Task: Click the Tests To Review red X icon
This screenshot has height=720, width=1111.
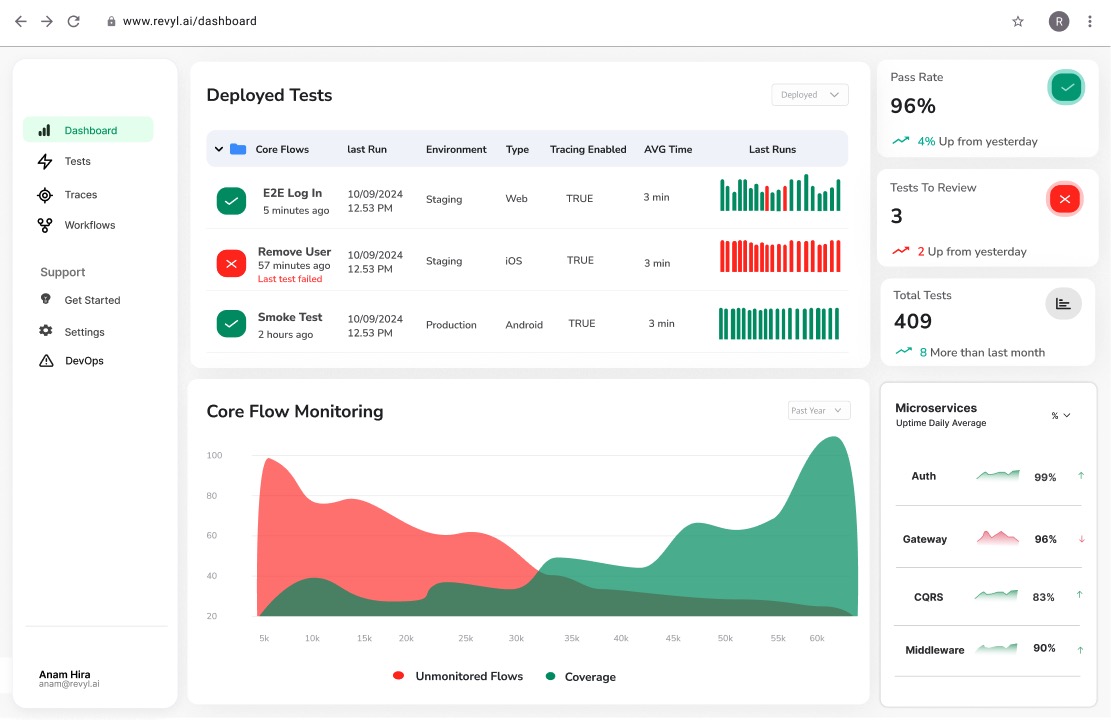Action: (1064, 199)
